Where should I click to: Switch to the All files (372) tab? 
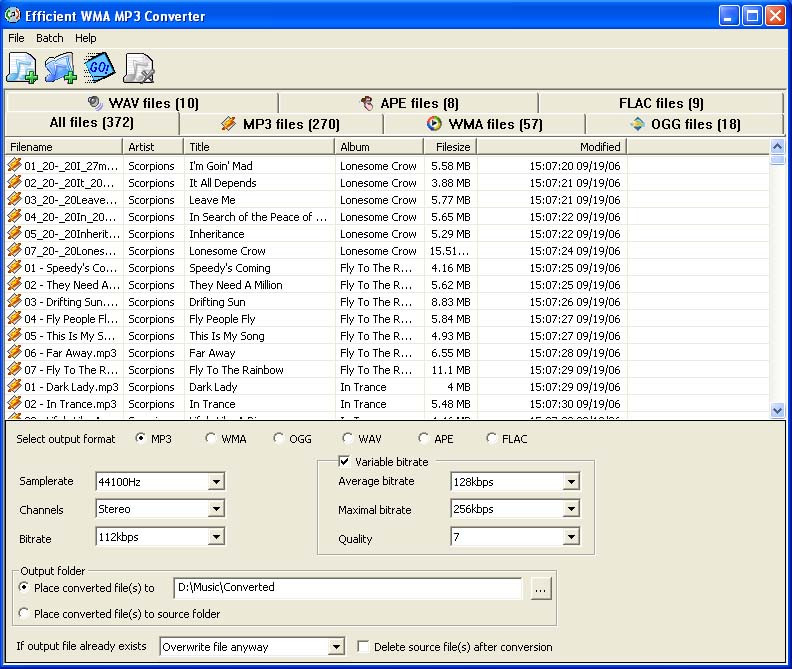coord(92,123)
